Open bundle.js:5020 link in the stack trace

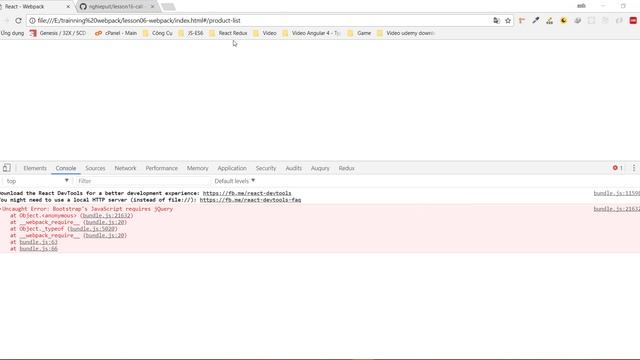[x=92, y=229]
